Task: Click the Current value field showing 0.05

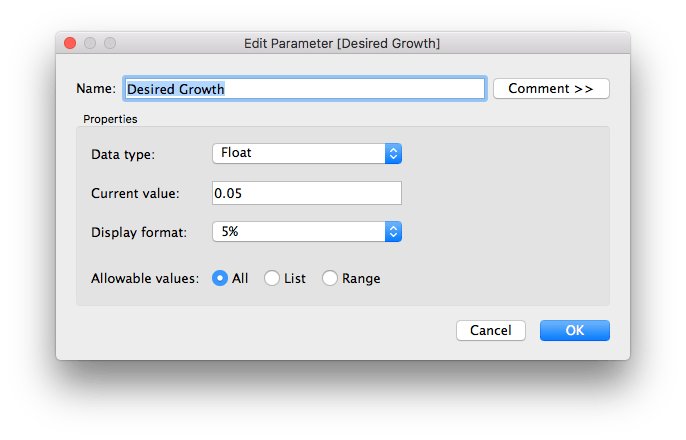Action: [x=307, y=193]
